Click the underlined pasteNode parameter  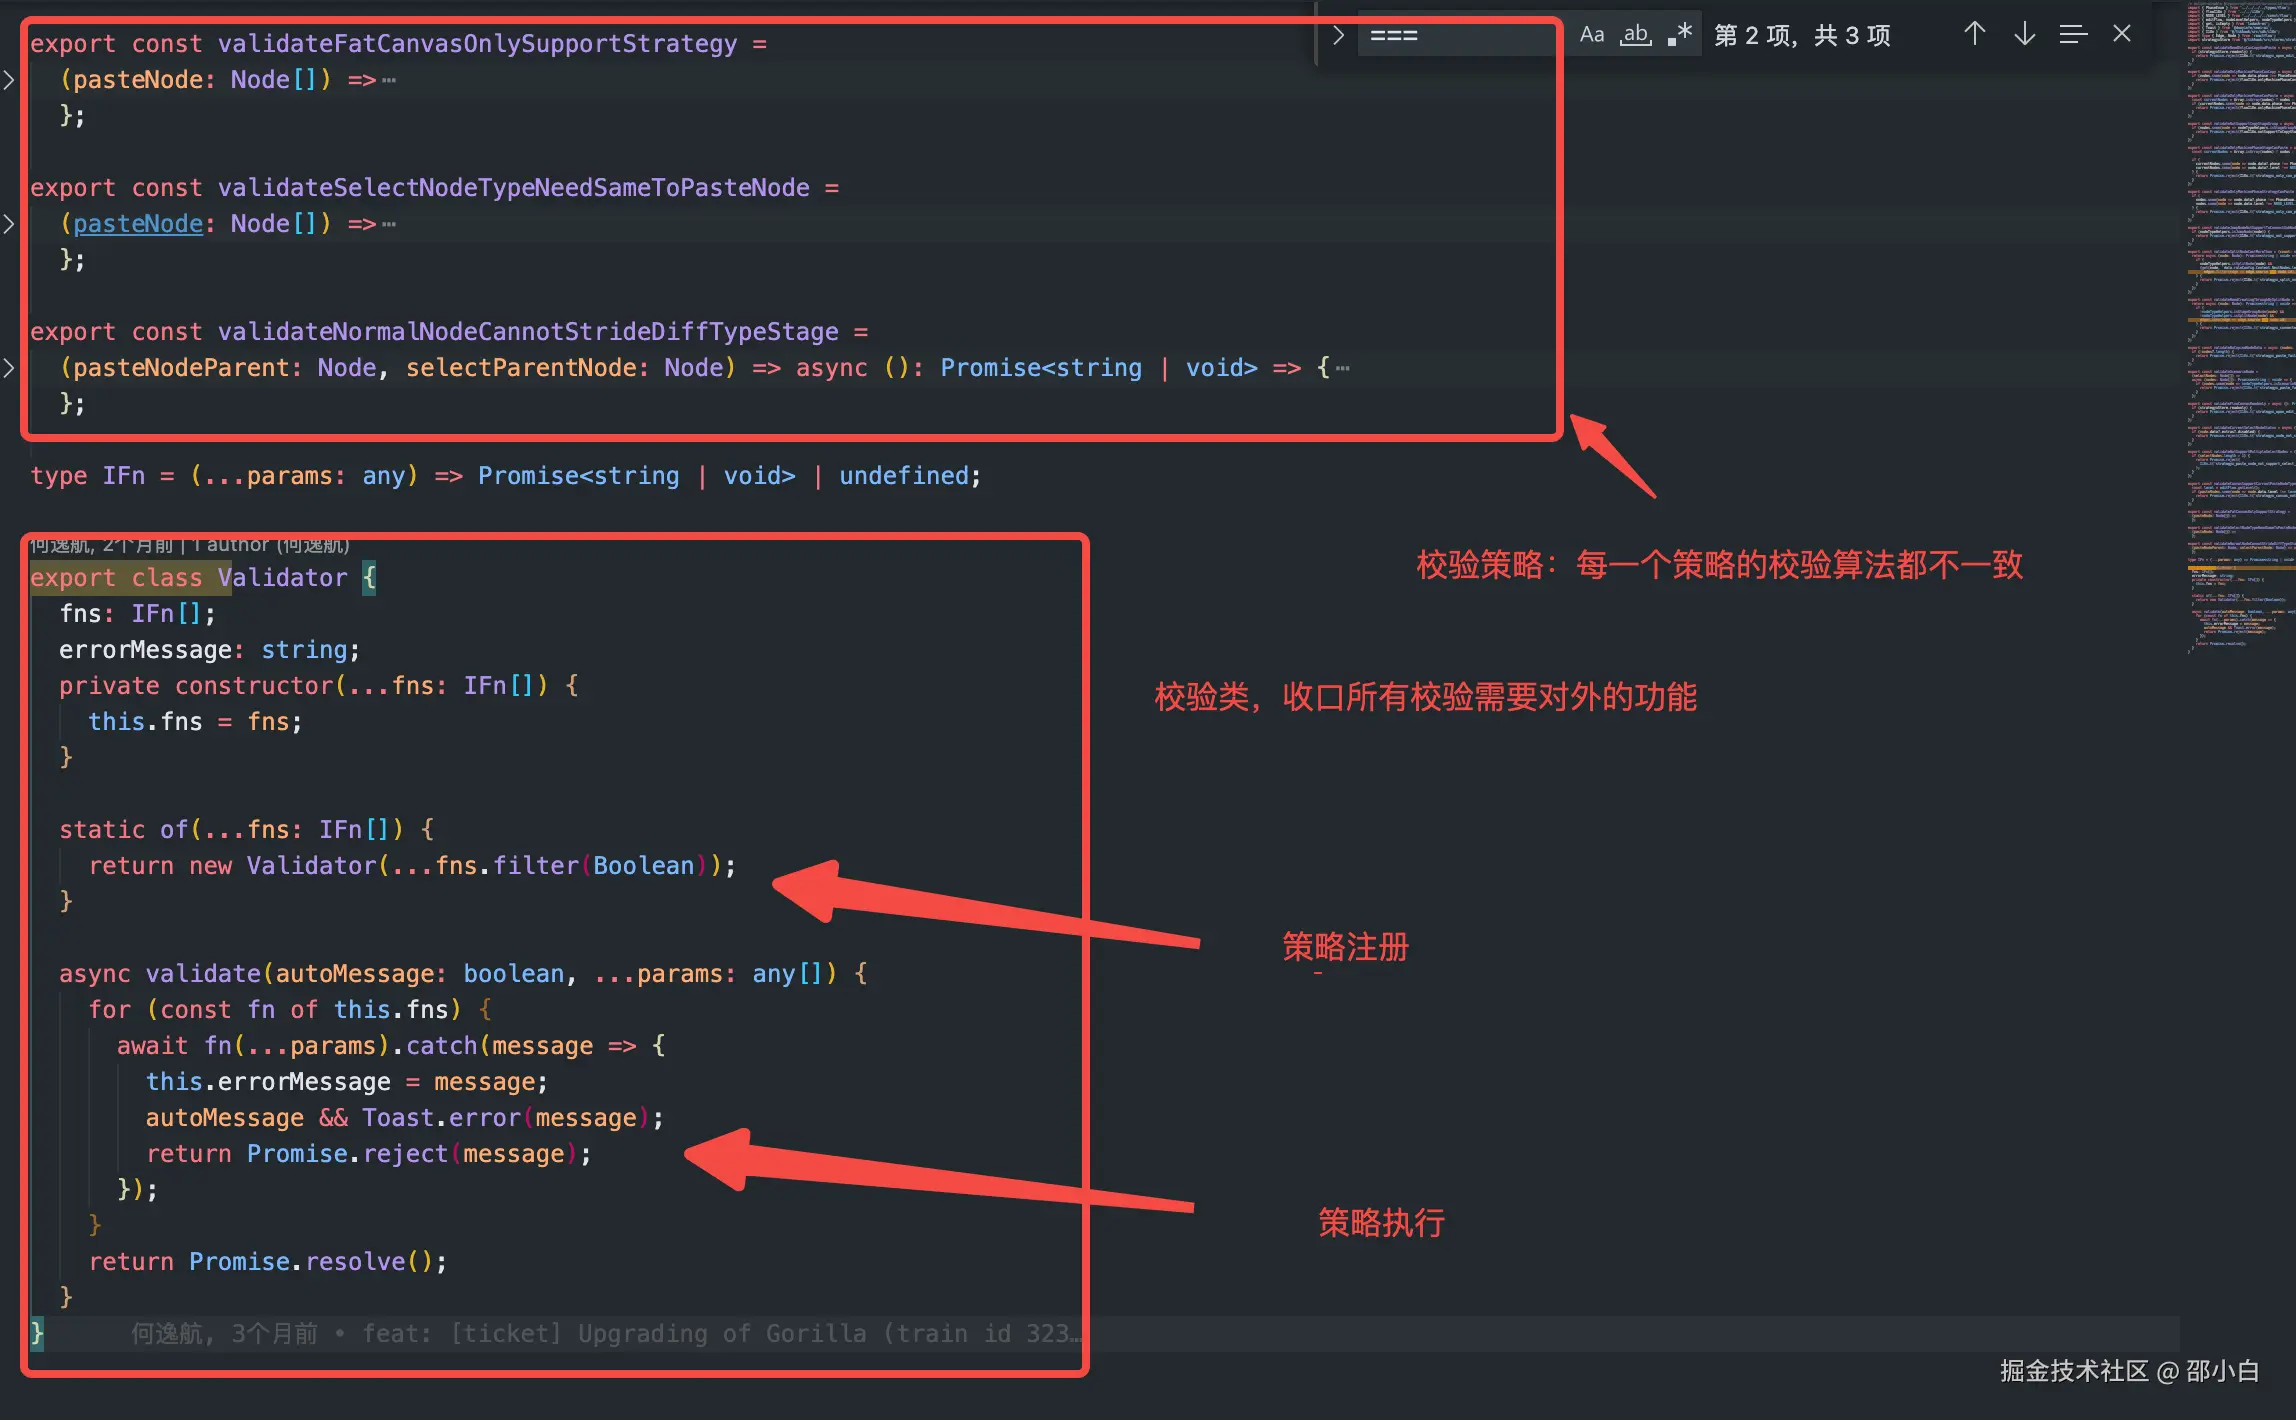click(x=138, y=224)
